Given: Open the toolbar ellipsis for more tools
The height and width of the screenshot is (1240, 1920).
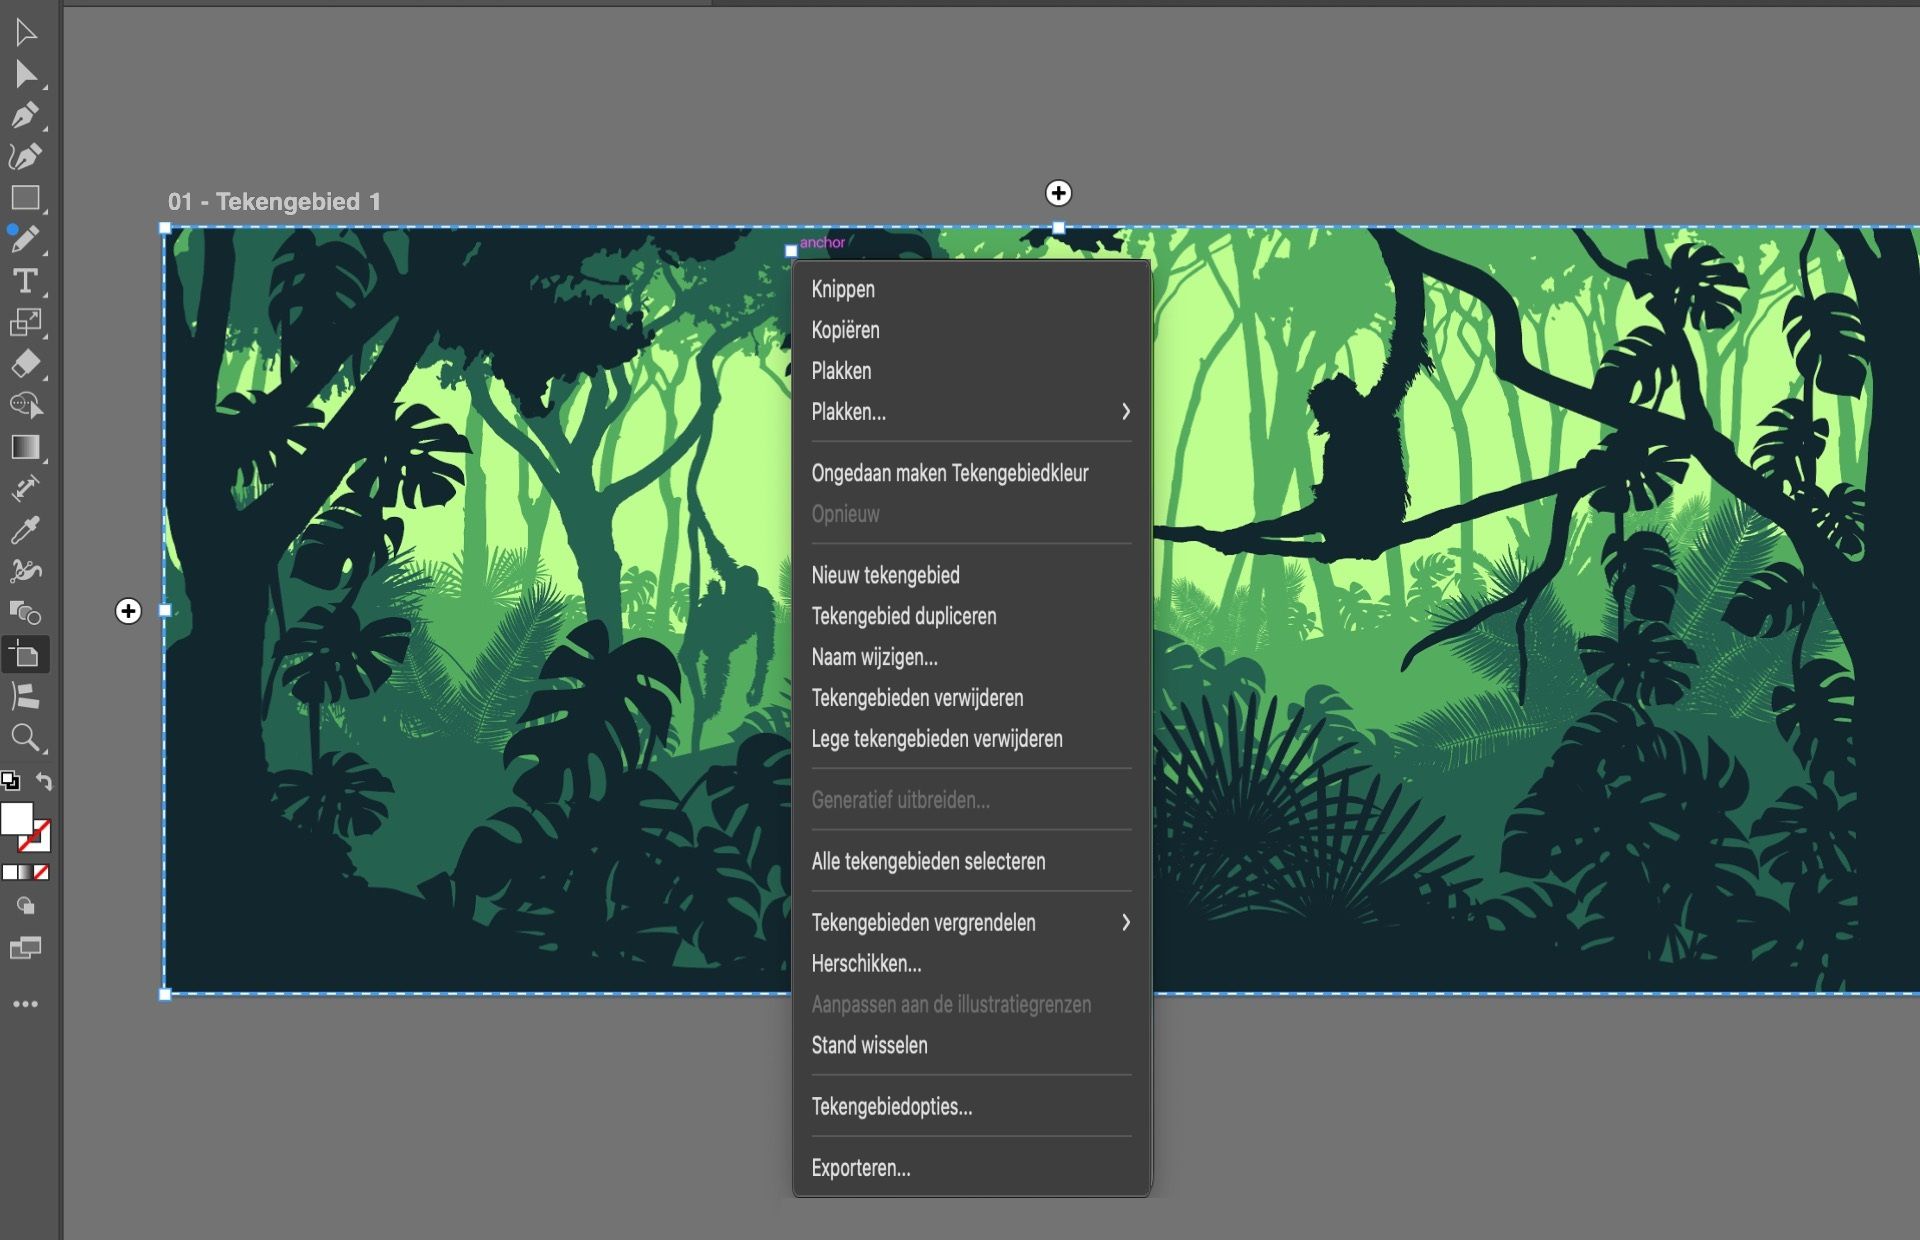Looking at the screenshot, I should (26, 1003).
